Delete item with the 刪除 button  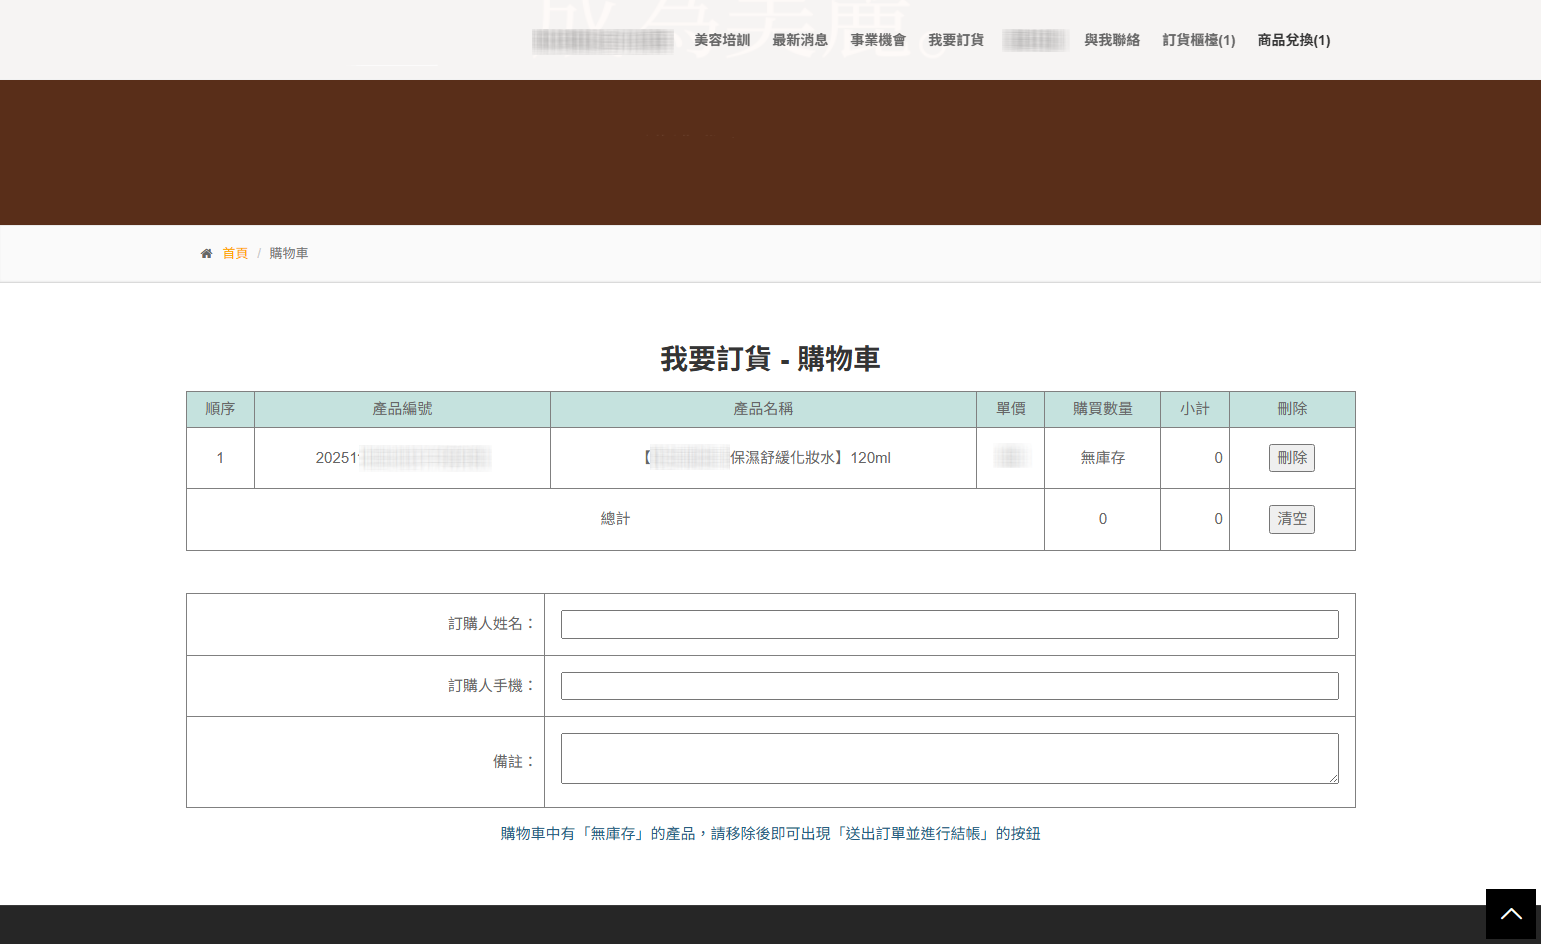coord(1292,458)
